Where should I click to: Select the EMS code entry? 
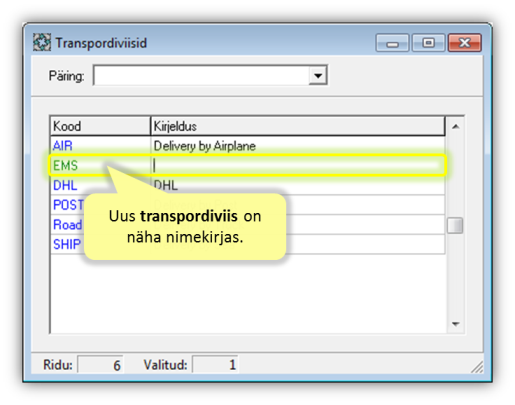(65, 165)
